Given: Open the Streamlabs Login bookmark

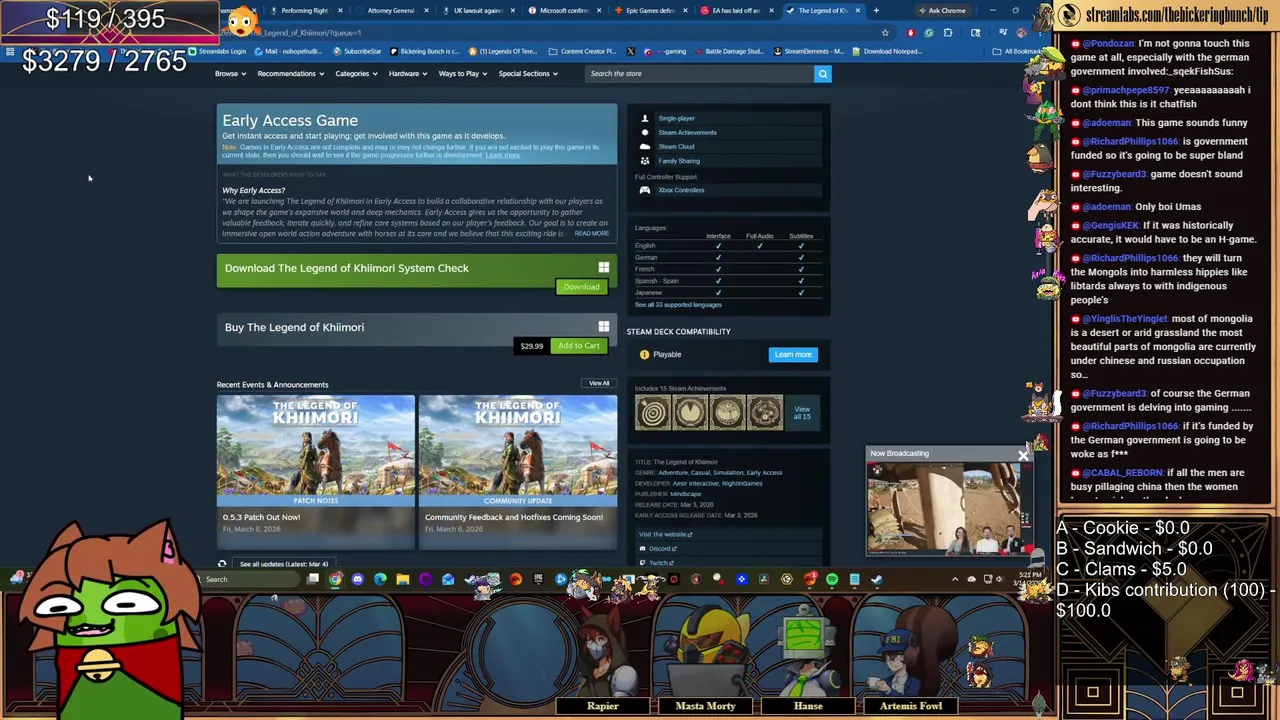Looking at the screenshot, I should click(x=217, y=51).
